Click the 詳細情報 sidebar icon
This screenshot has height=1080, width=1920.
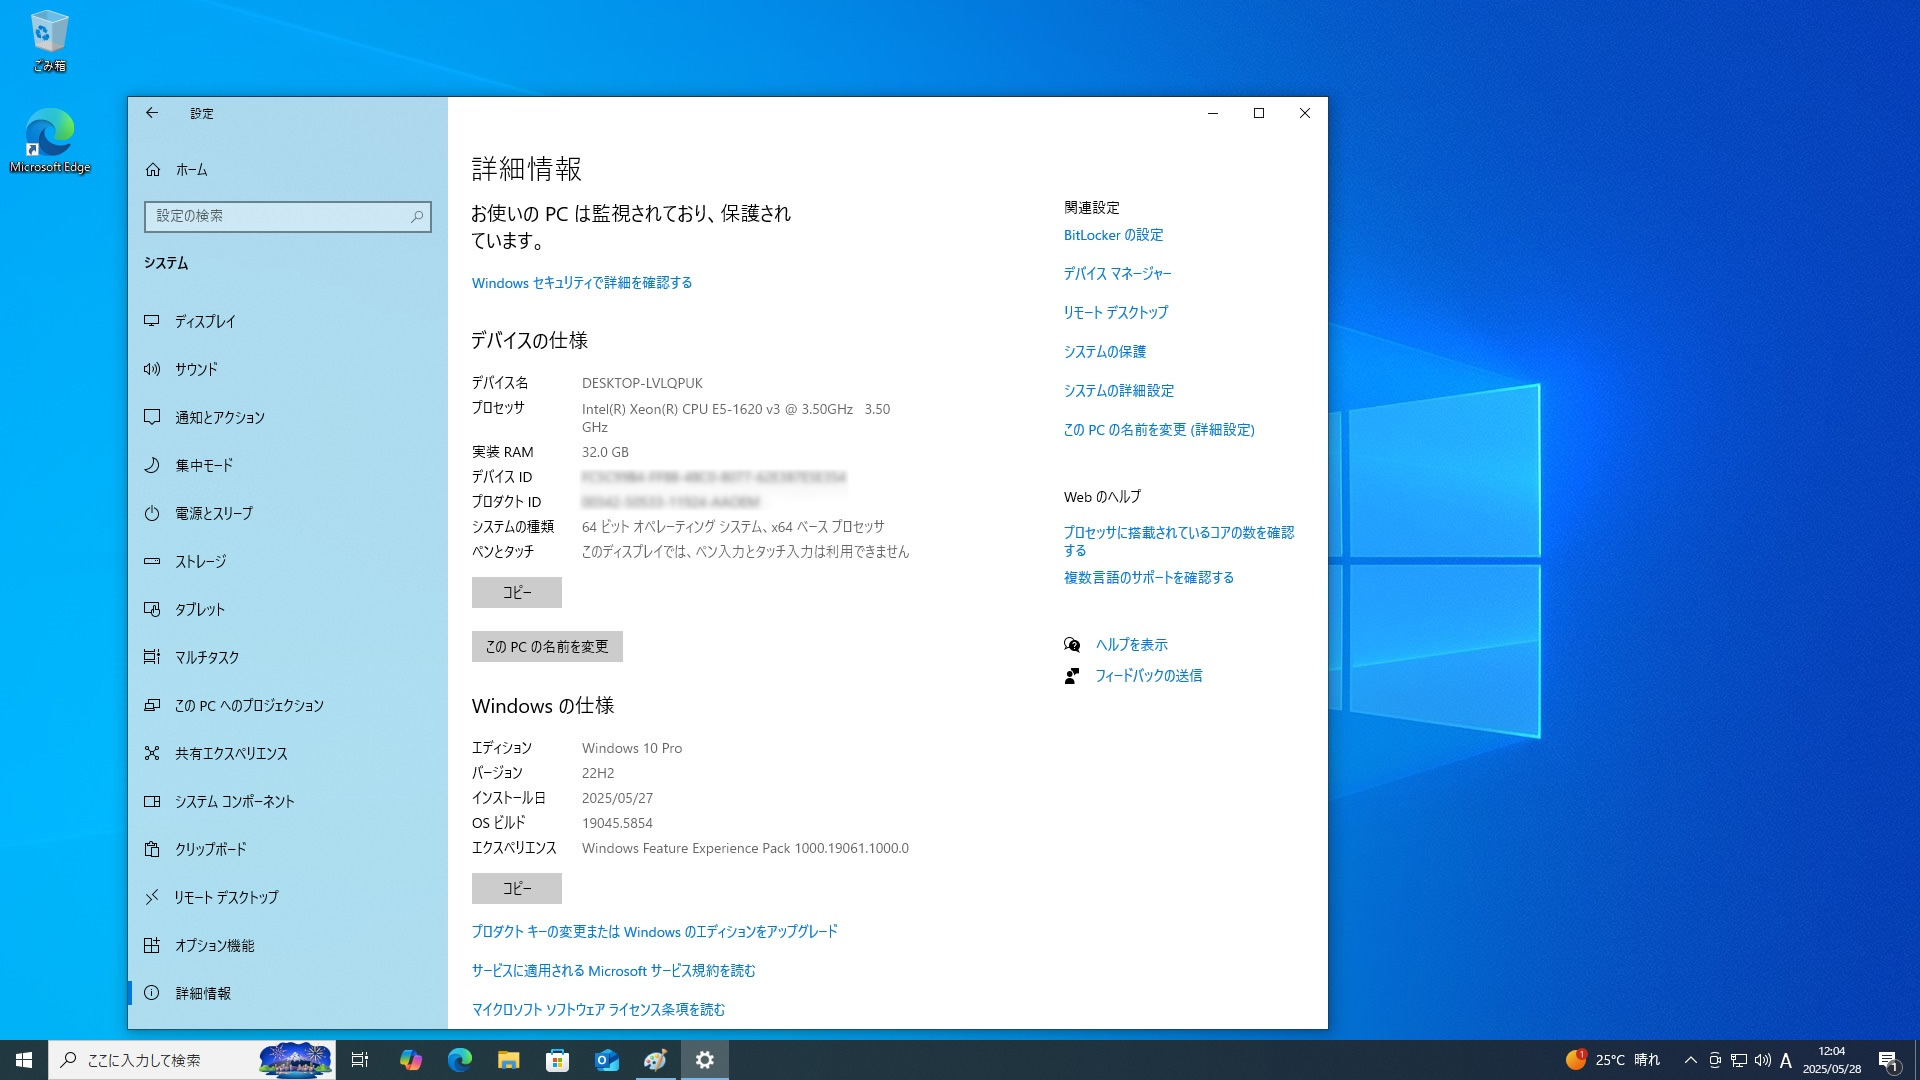tap(152, 993)
